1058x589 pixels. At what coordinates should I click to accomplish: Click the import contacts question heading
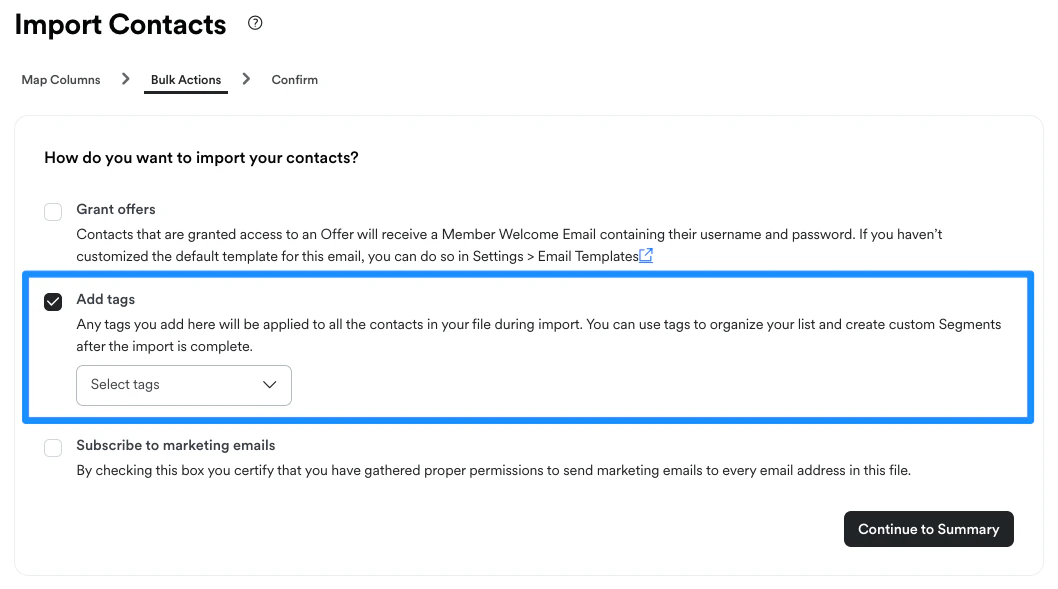(201, 158)
